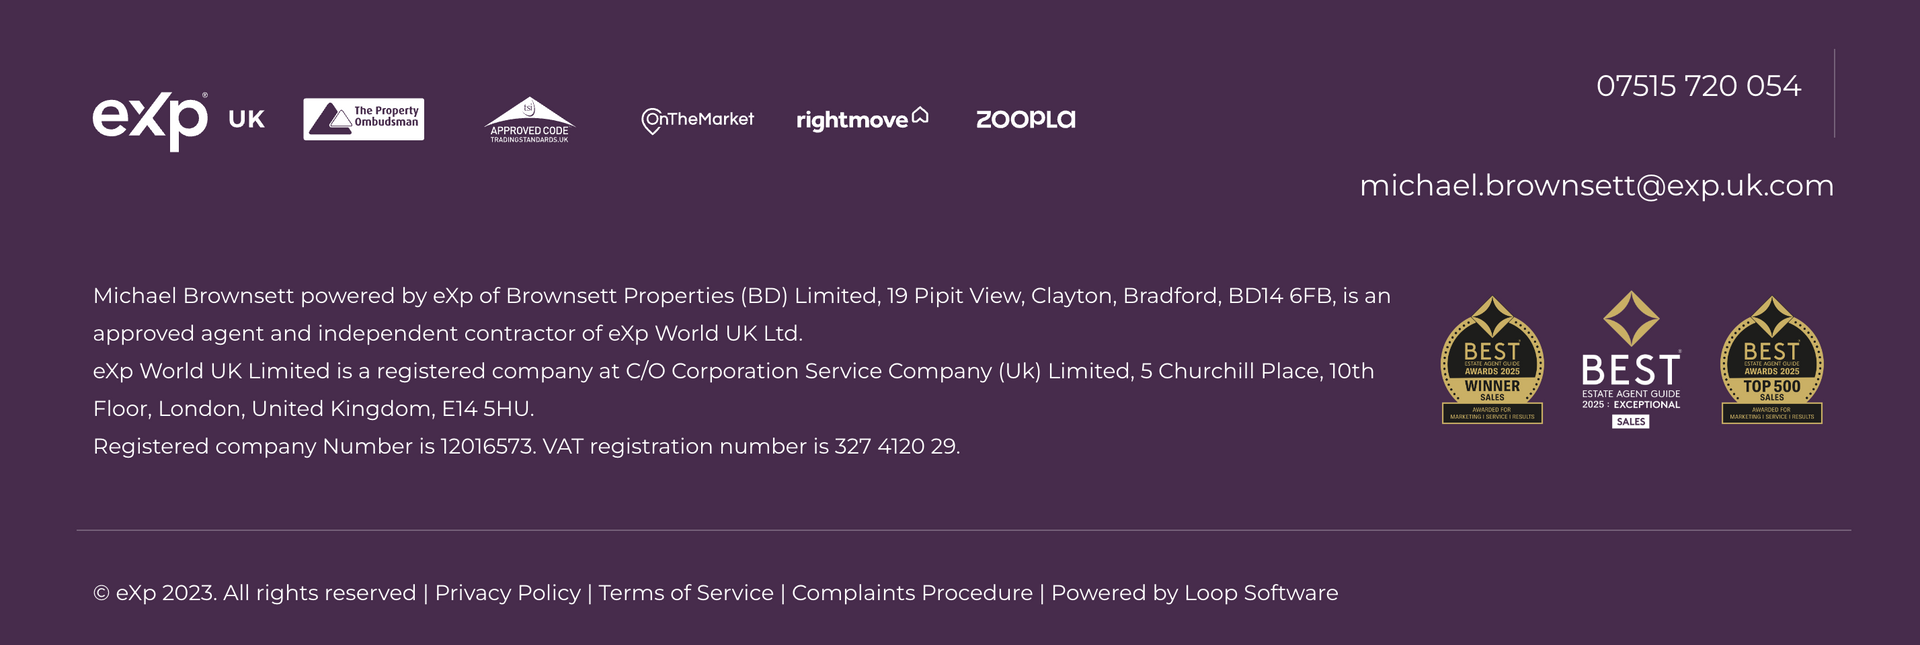1920x645 pixels.
Task: Click the eXp World UK Limited address text
Action: click(x=733, y=390)
